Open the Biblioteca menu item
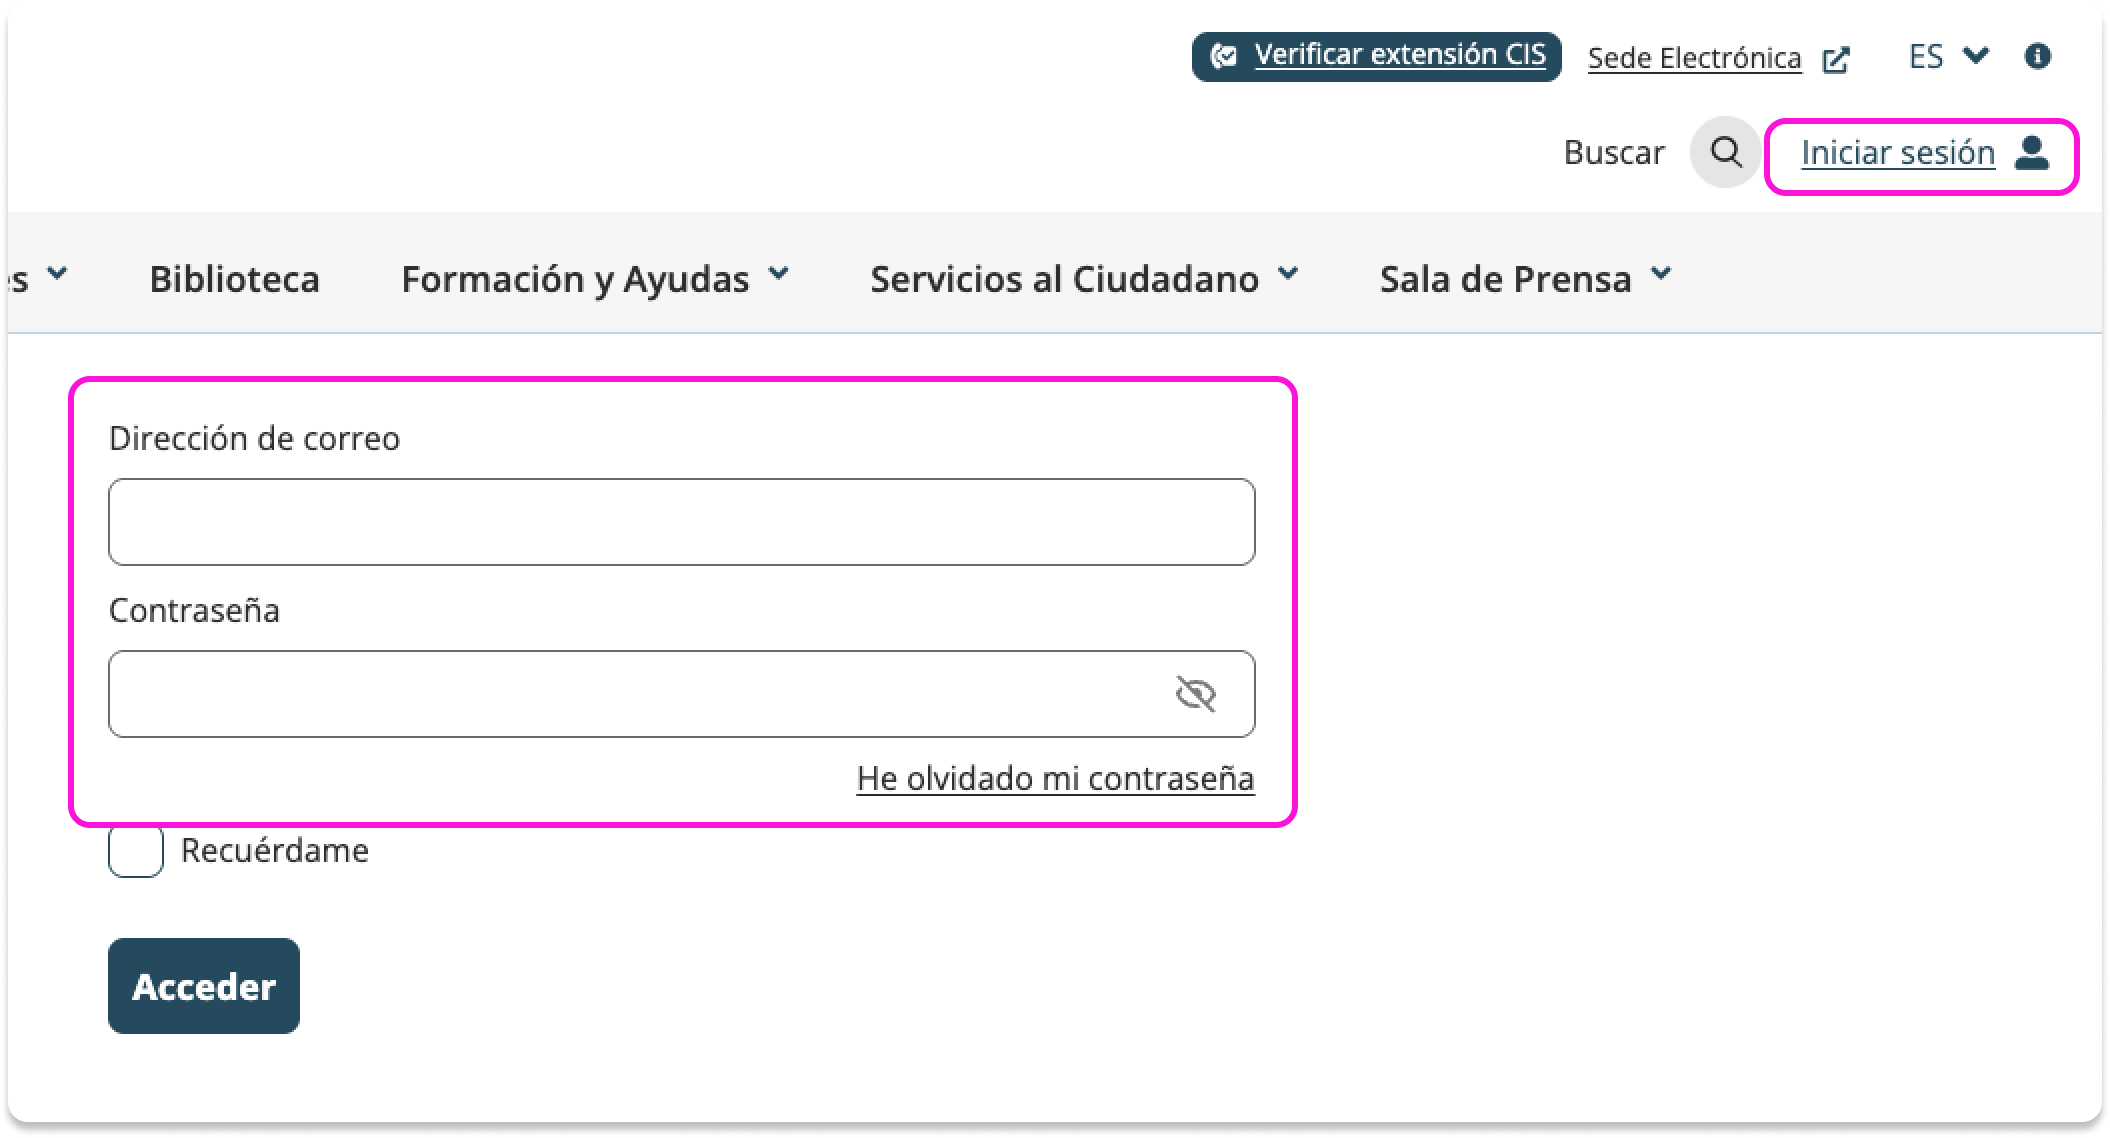This screenshot has width=2110, height=1138. click(x=234, y=278)
